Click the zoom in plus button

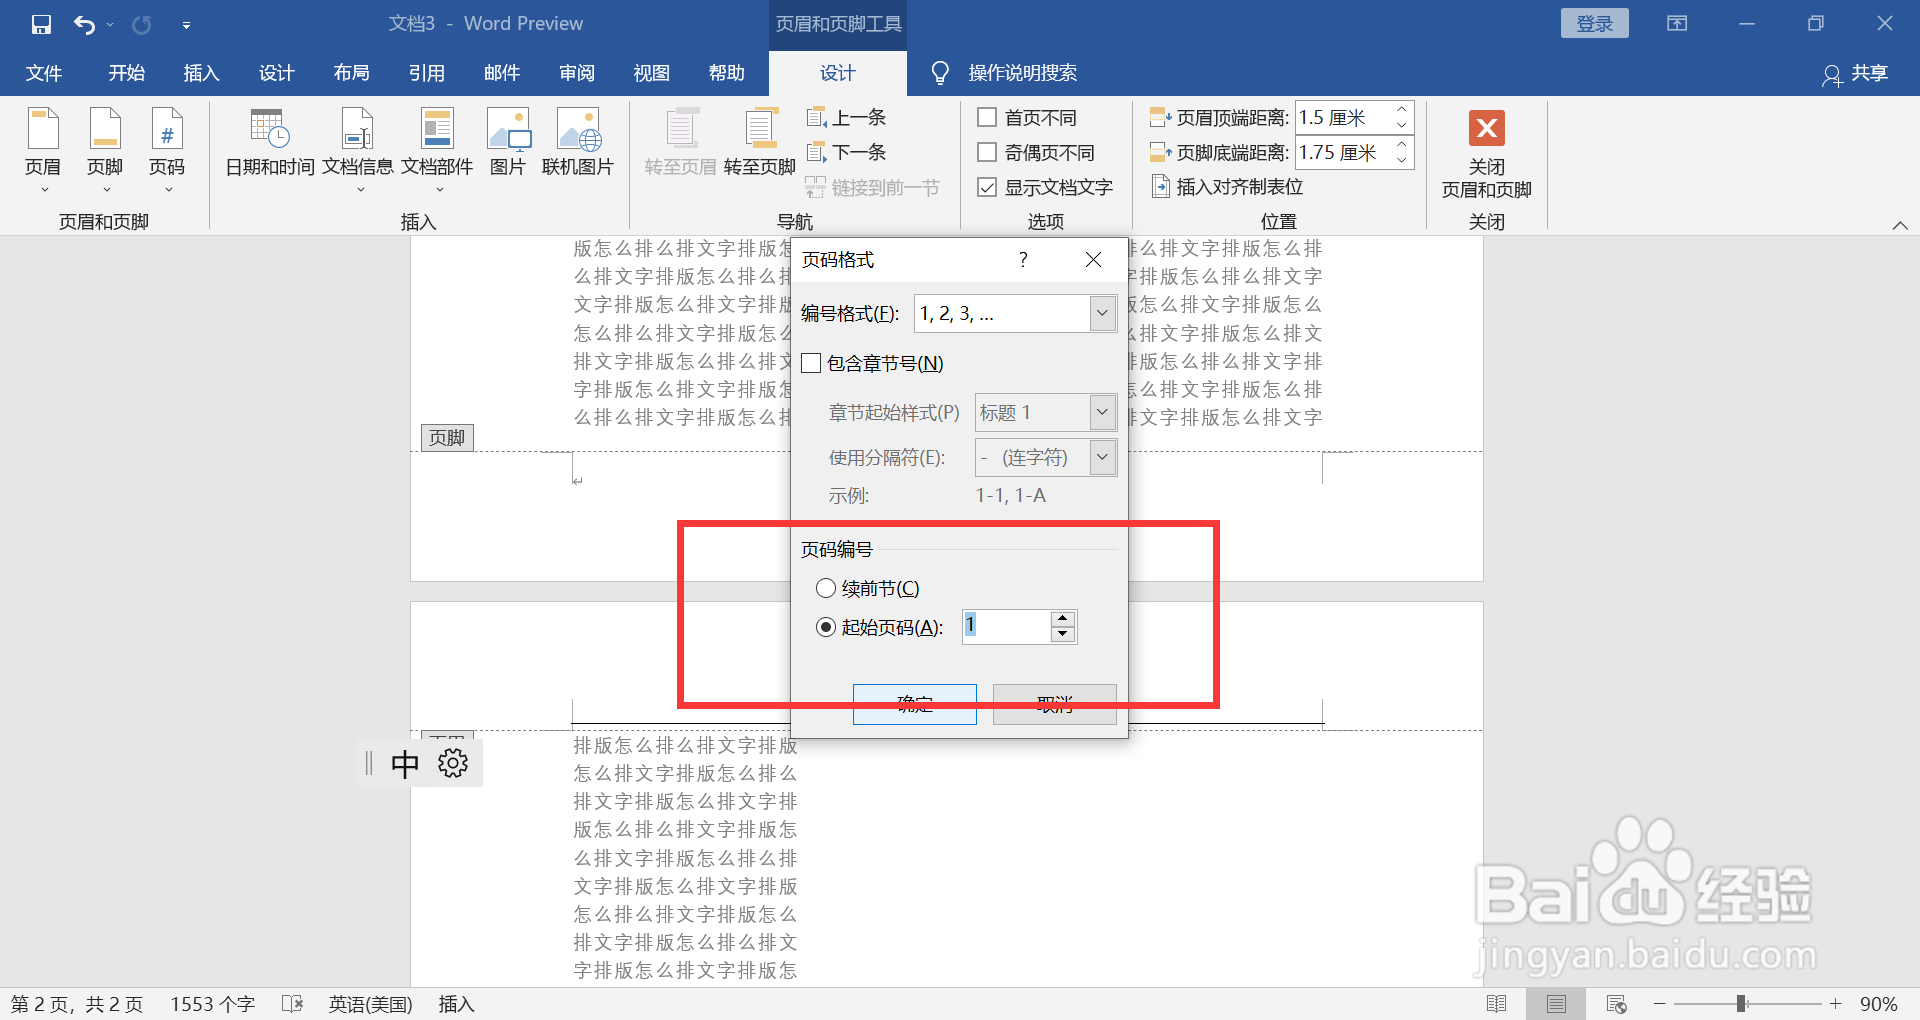click(x=1835, y=1004)
